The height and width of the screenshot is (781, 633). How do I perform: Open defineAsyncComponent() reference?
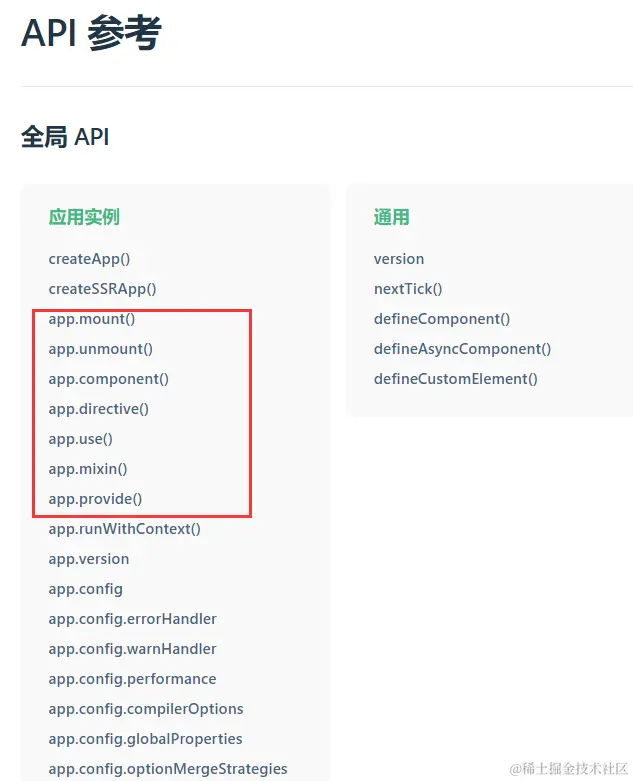click(462, 349)
